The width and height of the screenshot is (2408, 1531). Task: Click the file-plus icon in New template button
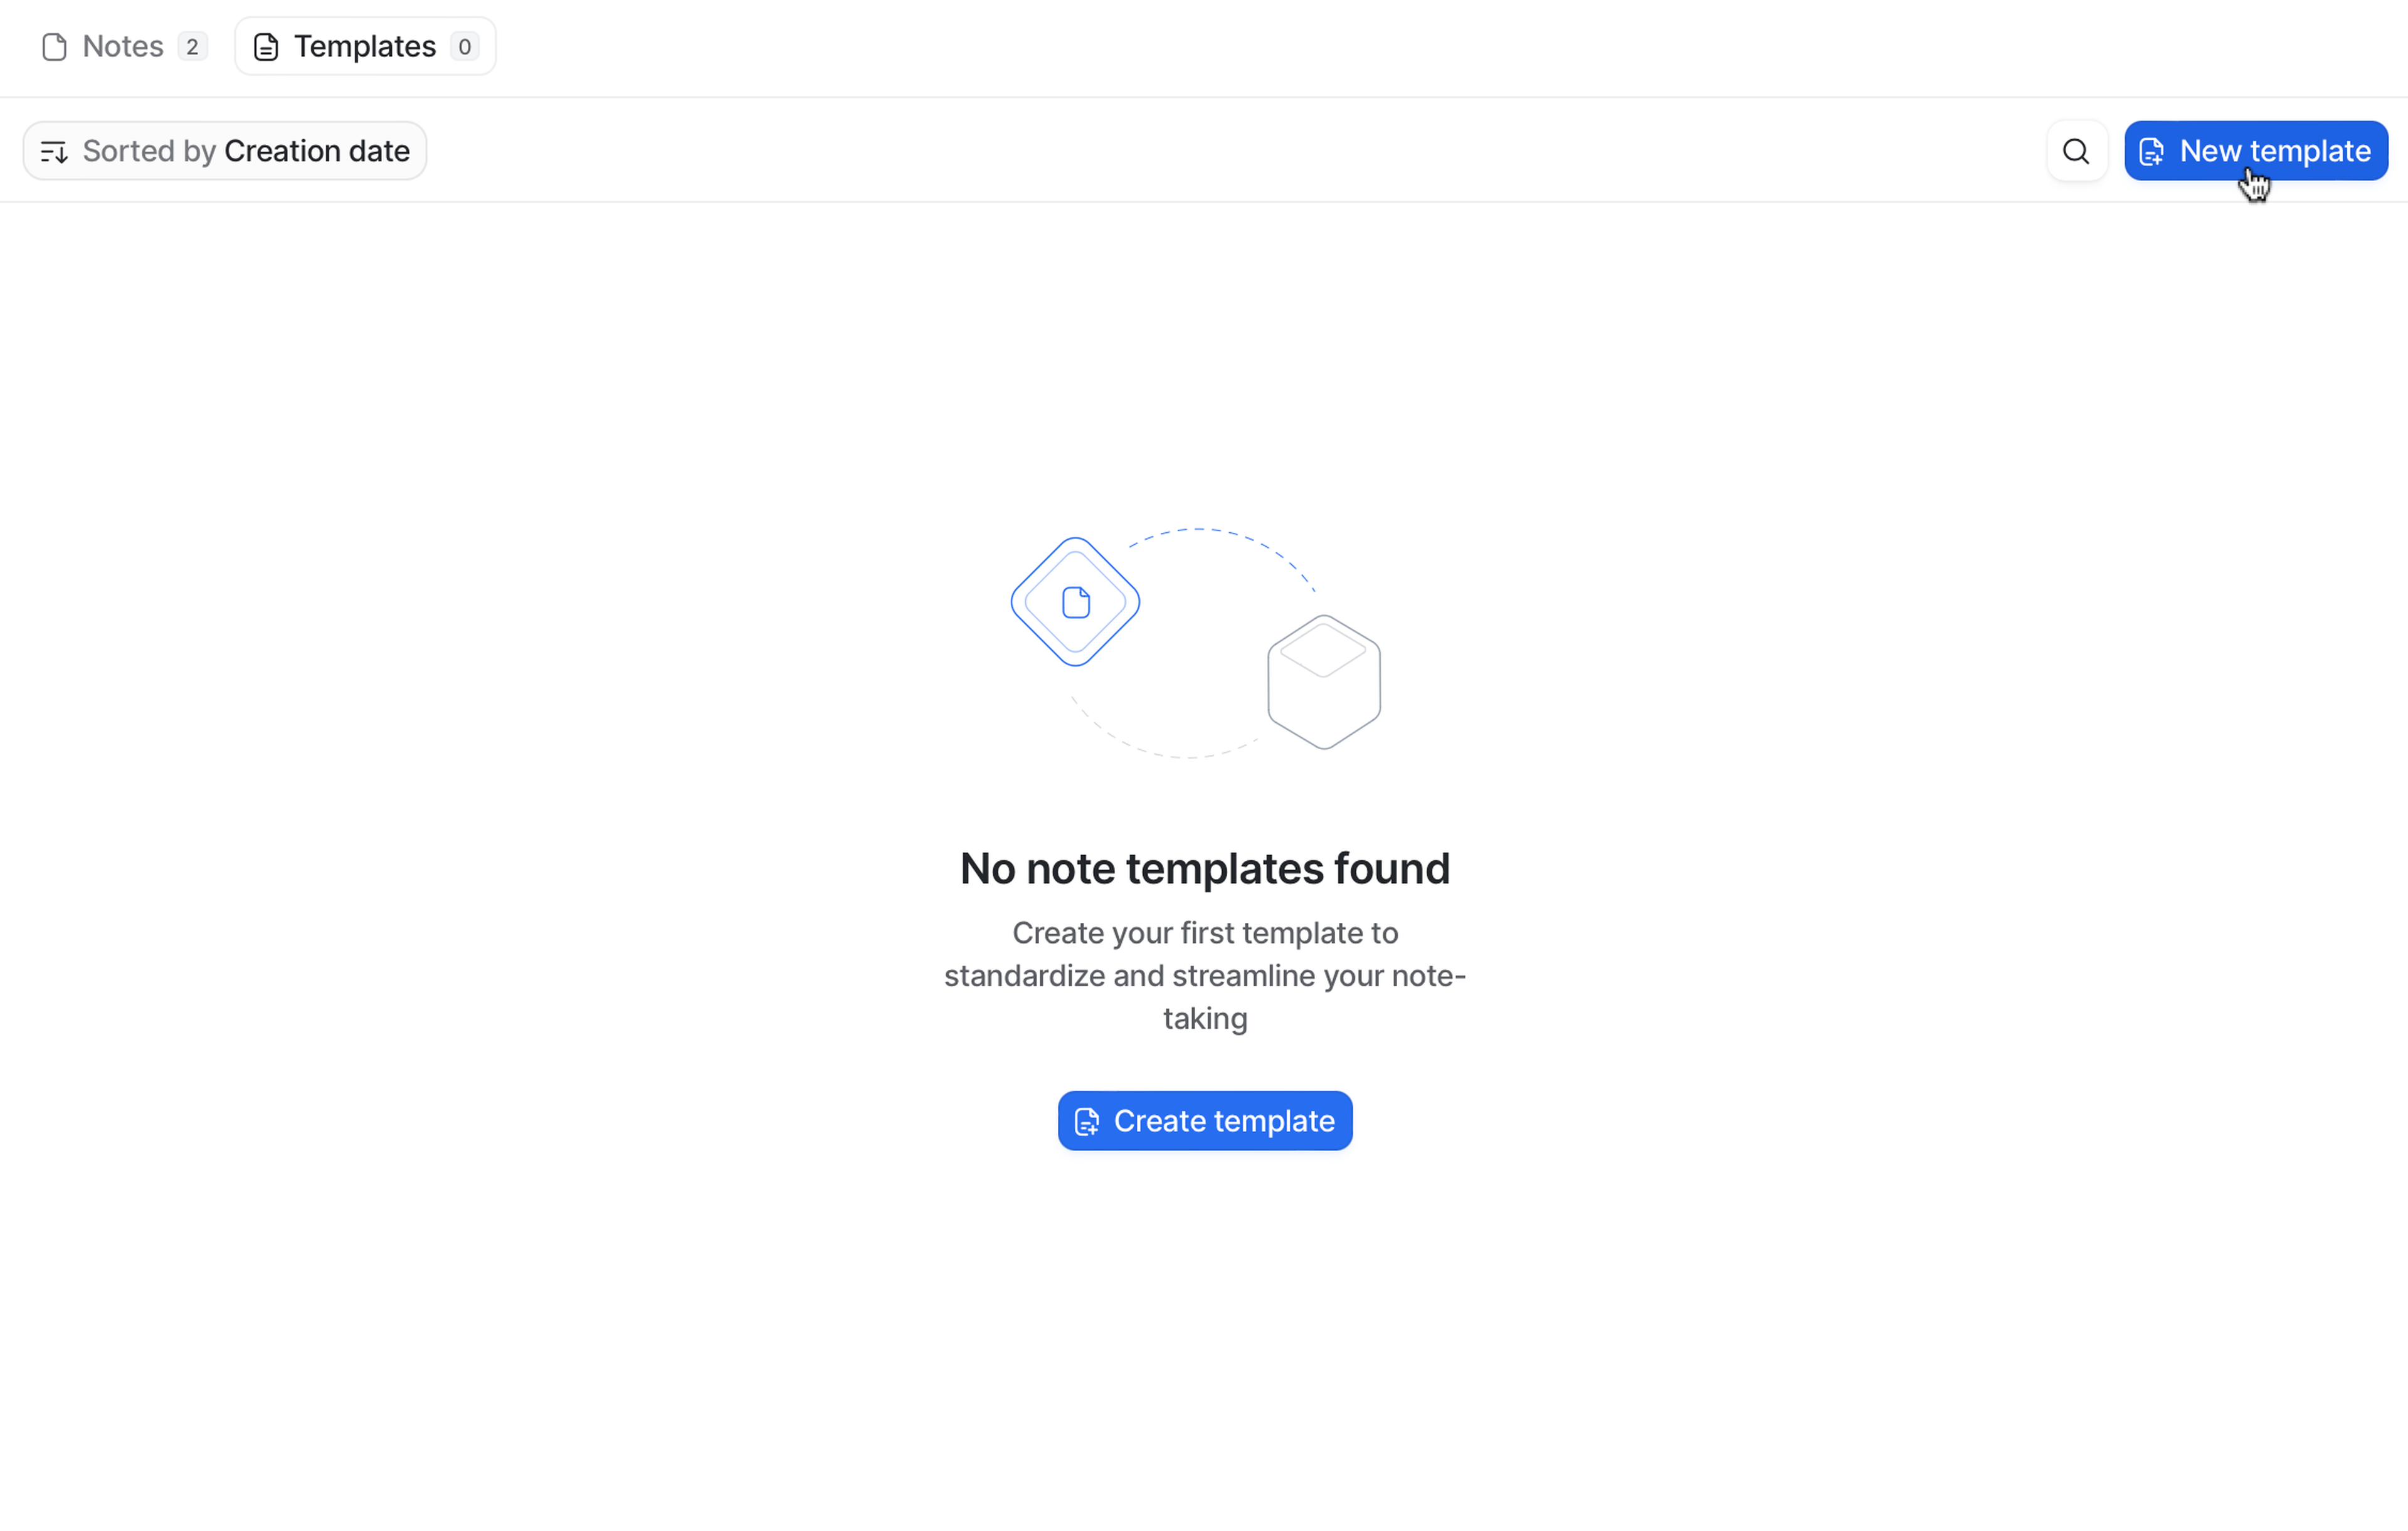coord(2151,151)
